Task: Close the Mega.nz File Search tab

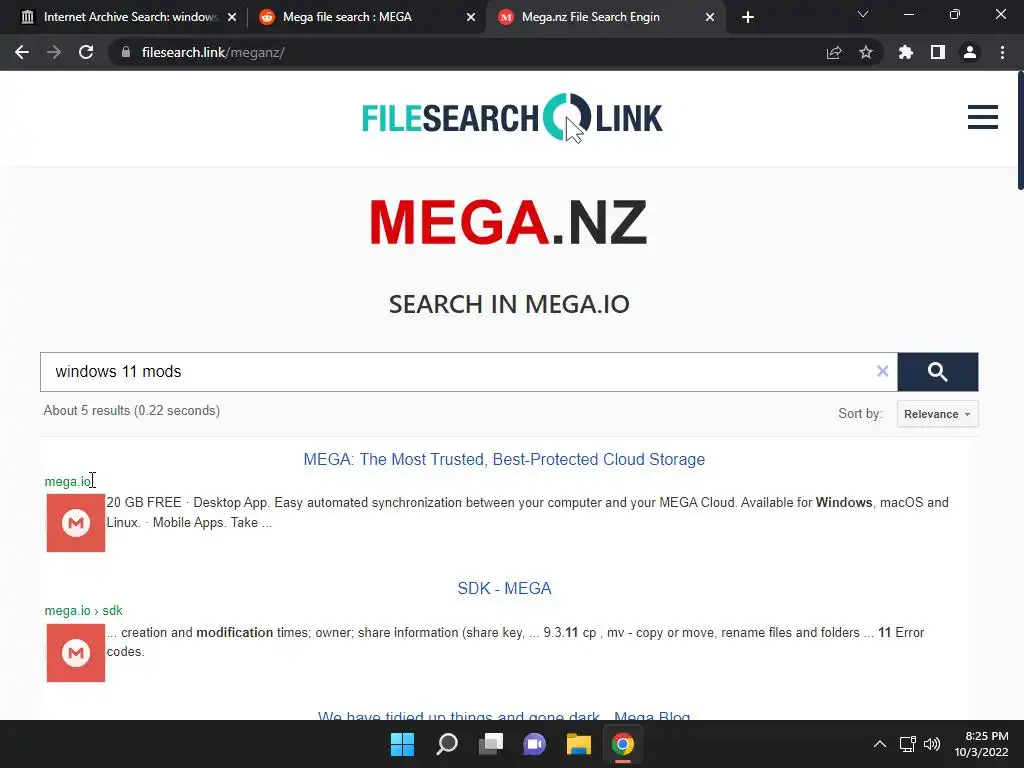Action: tap(710, 17)
